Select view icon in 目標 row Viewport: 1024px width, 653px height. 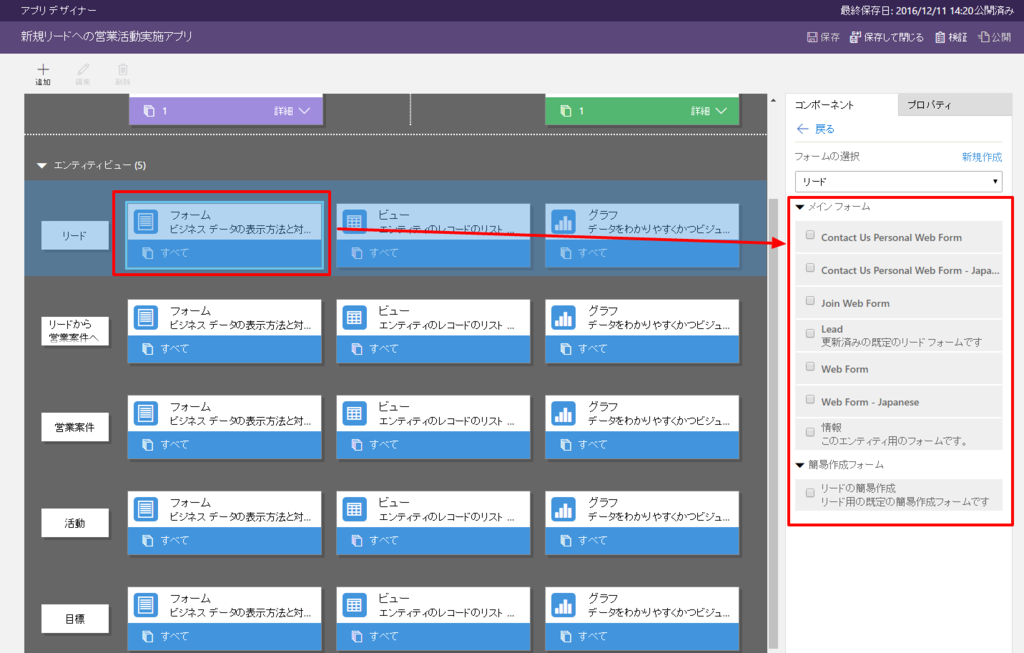point(355,605)
